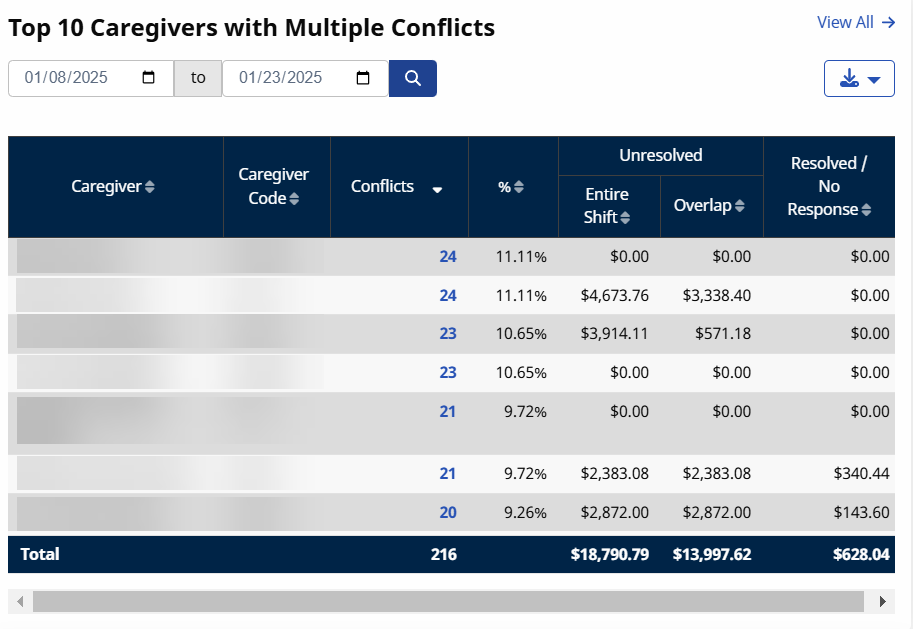The height and width of the screenshot is (629, 913).
Task: Click the magnifying glass search button
Action: (412, 78)
